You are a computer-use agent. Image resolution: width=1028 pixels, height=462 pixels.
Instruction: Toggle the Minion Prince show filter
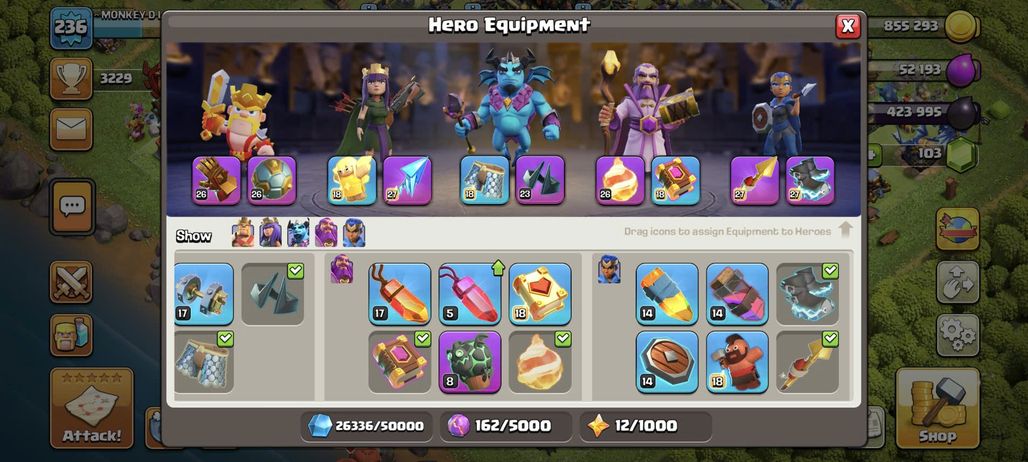click(x=298, y=233)
